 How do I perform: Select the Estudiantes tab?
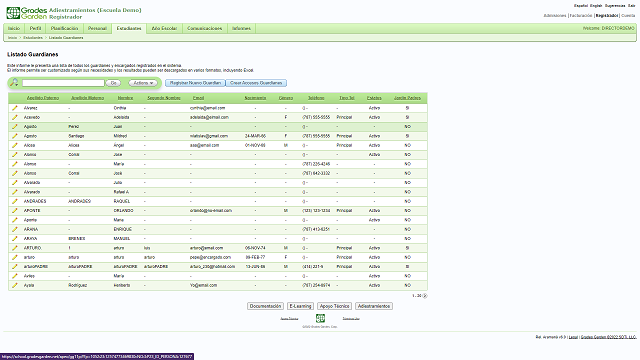click(129, 29)
